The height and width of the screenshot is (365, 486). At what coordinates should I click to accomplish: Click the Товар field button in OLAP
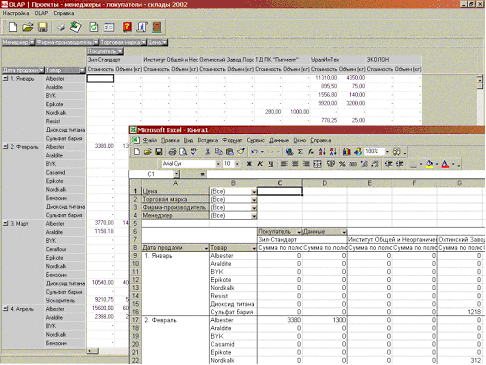pos(65,70)
